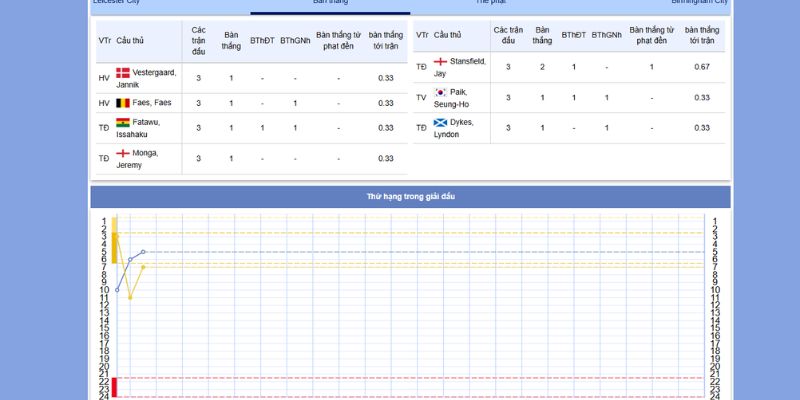Select the Ghana flag by Fatawu

coord(123,122)
